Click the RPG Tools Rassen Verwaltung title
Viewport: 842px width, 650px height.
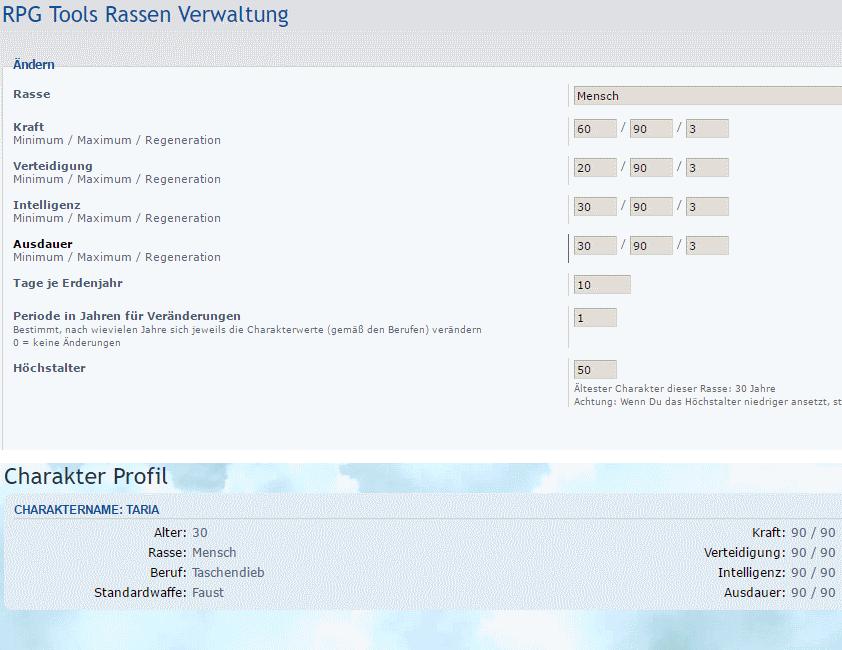(x=146, y=15)
